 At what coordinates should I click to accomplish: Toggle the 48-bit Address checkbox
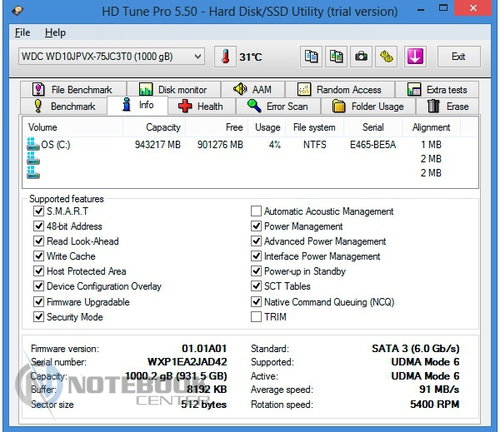39,226
